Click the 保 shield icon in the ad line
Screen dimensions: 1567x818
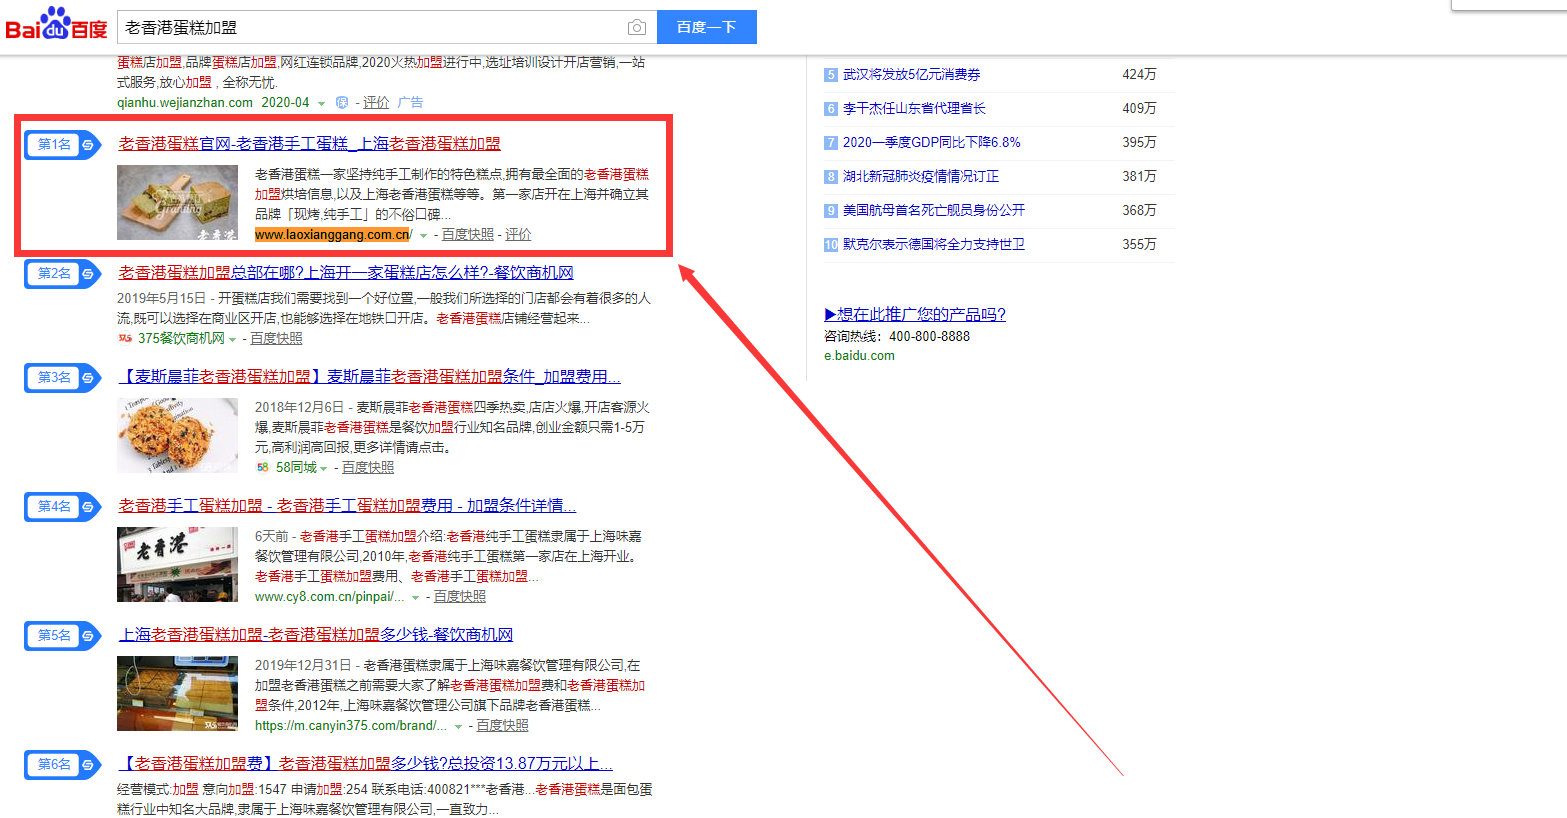(x=342, y=102)
